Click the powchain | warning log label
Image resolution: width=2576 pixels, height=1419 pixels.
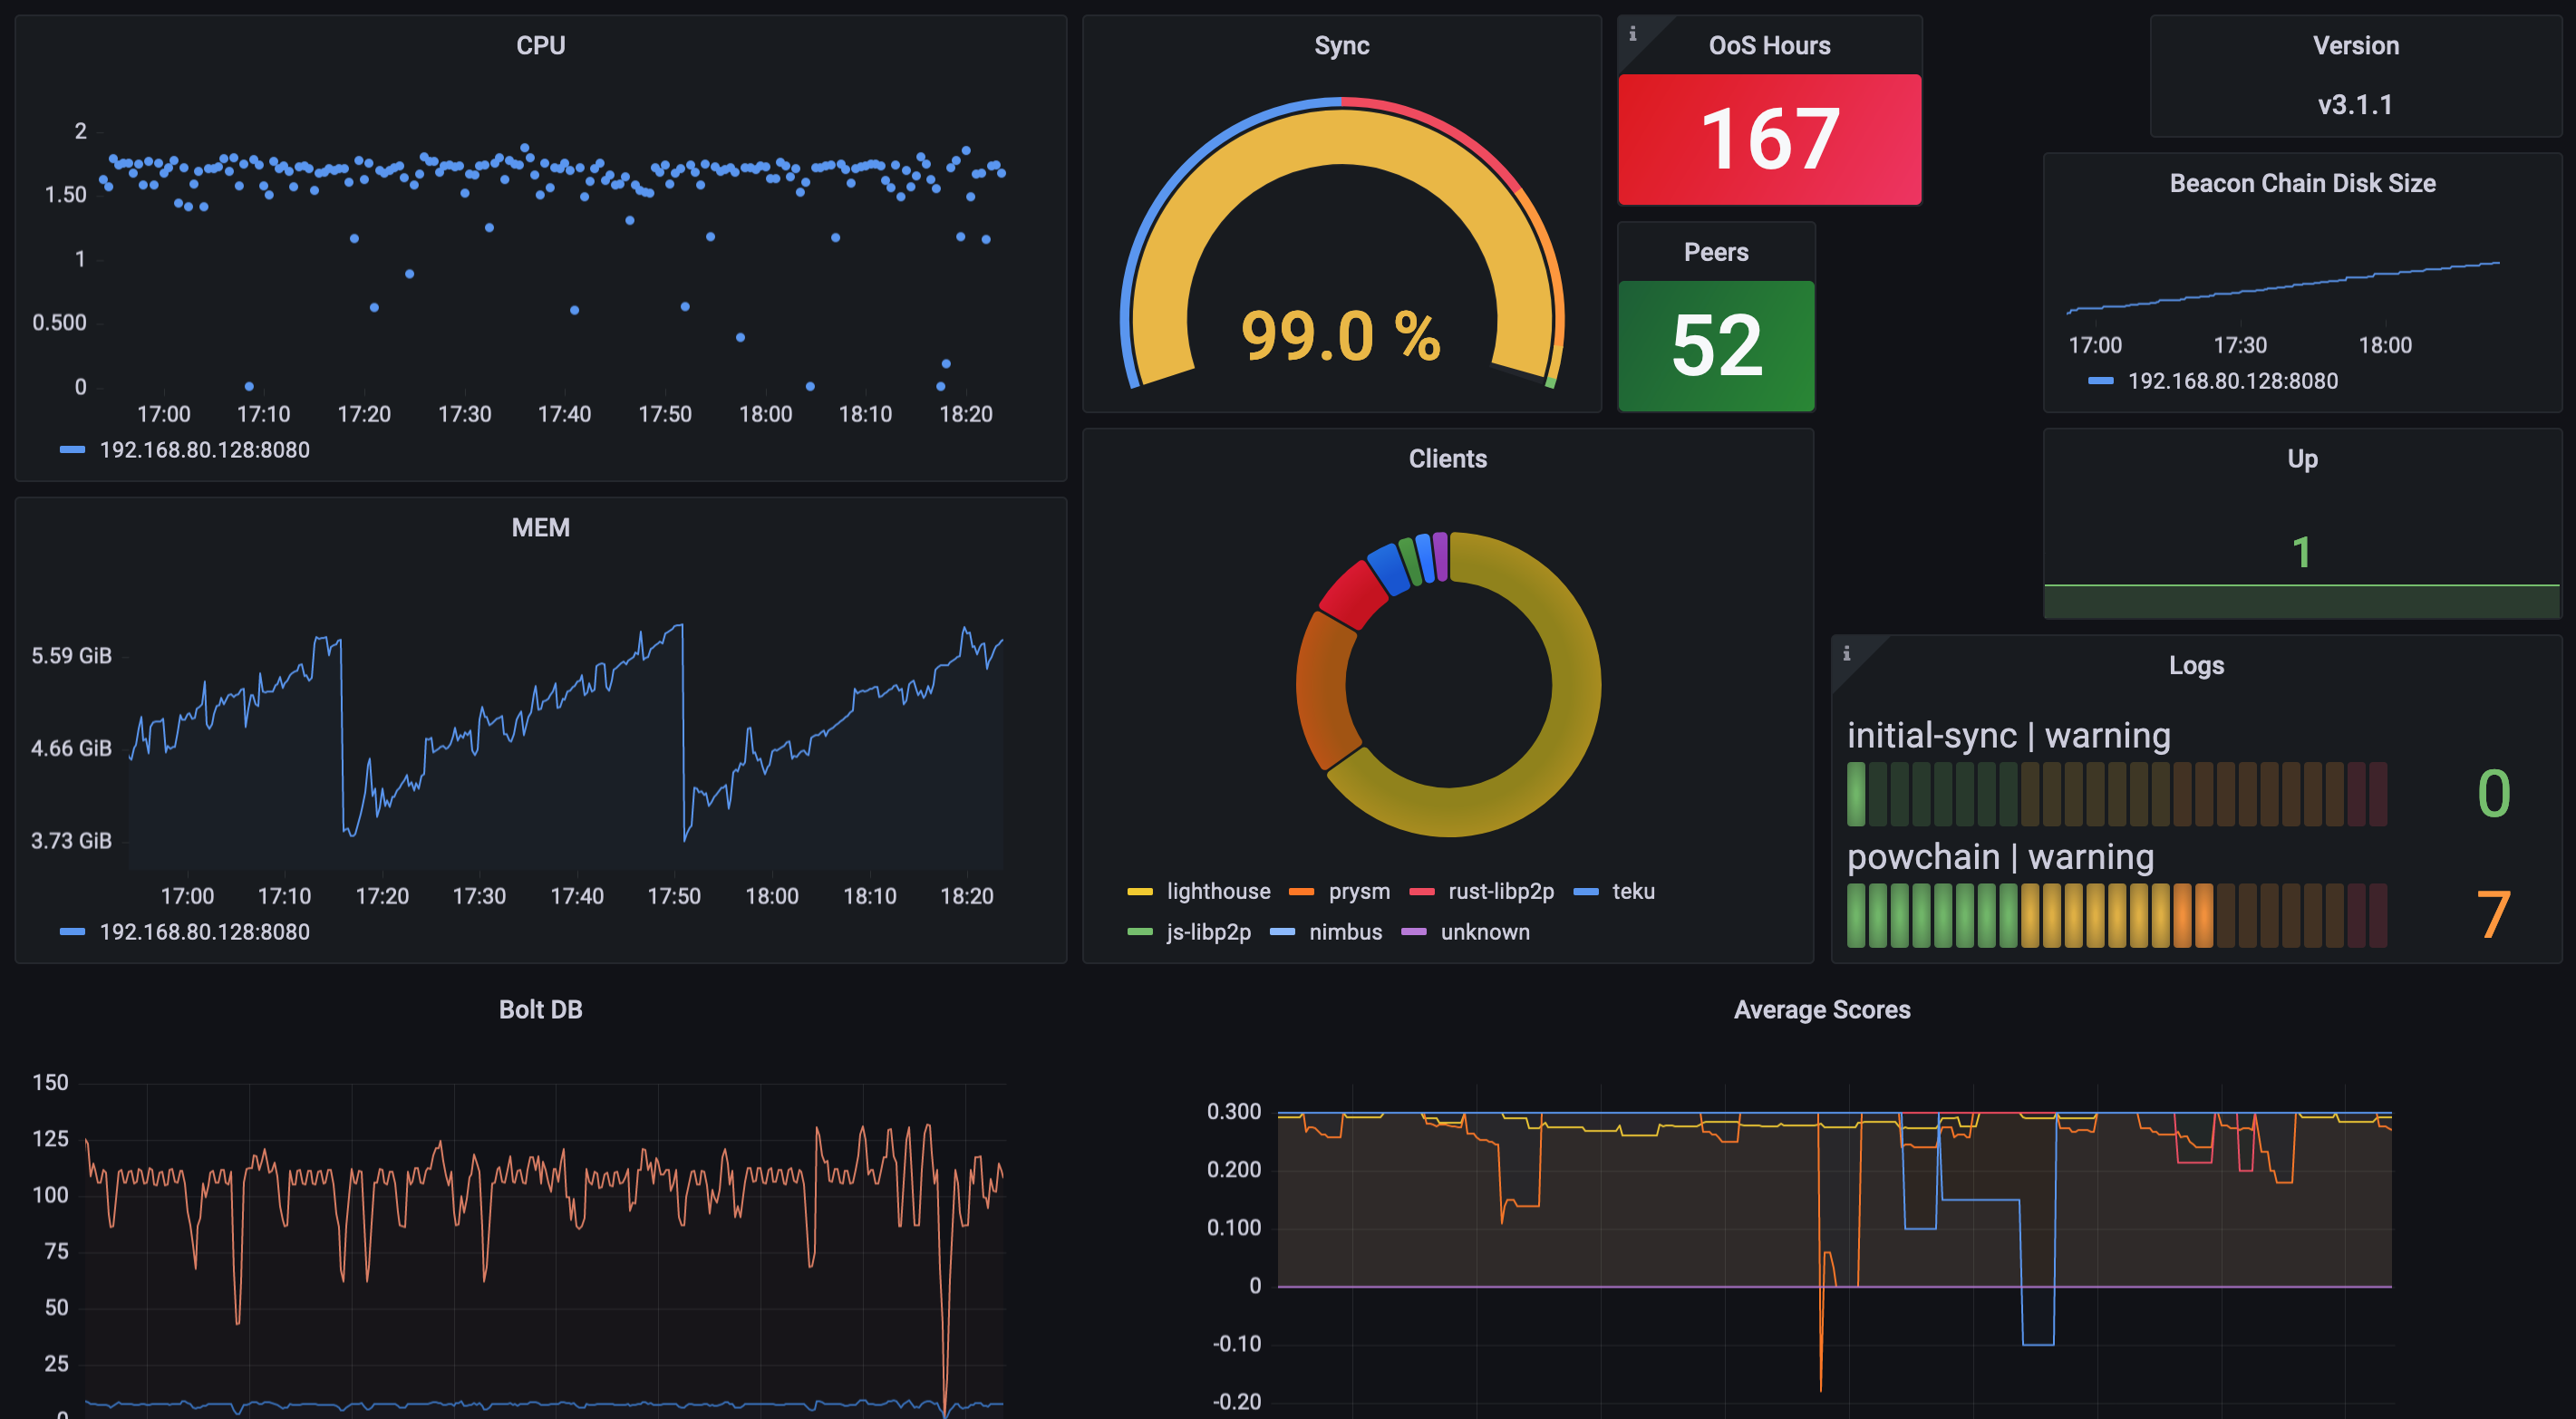pos(2000,857)
